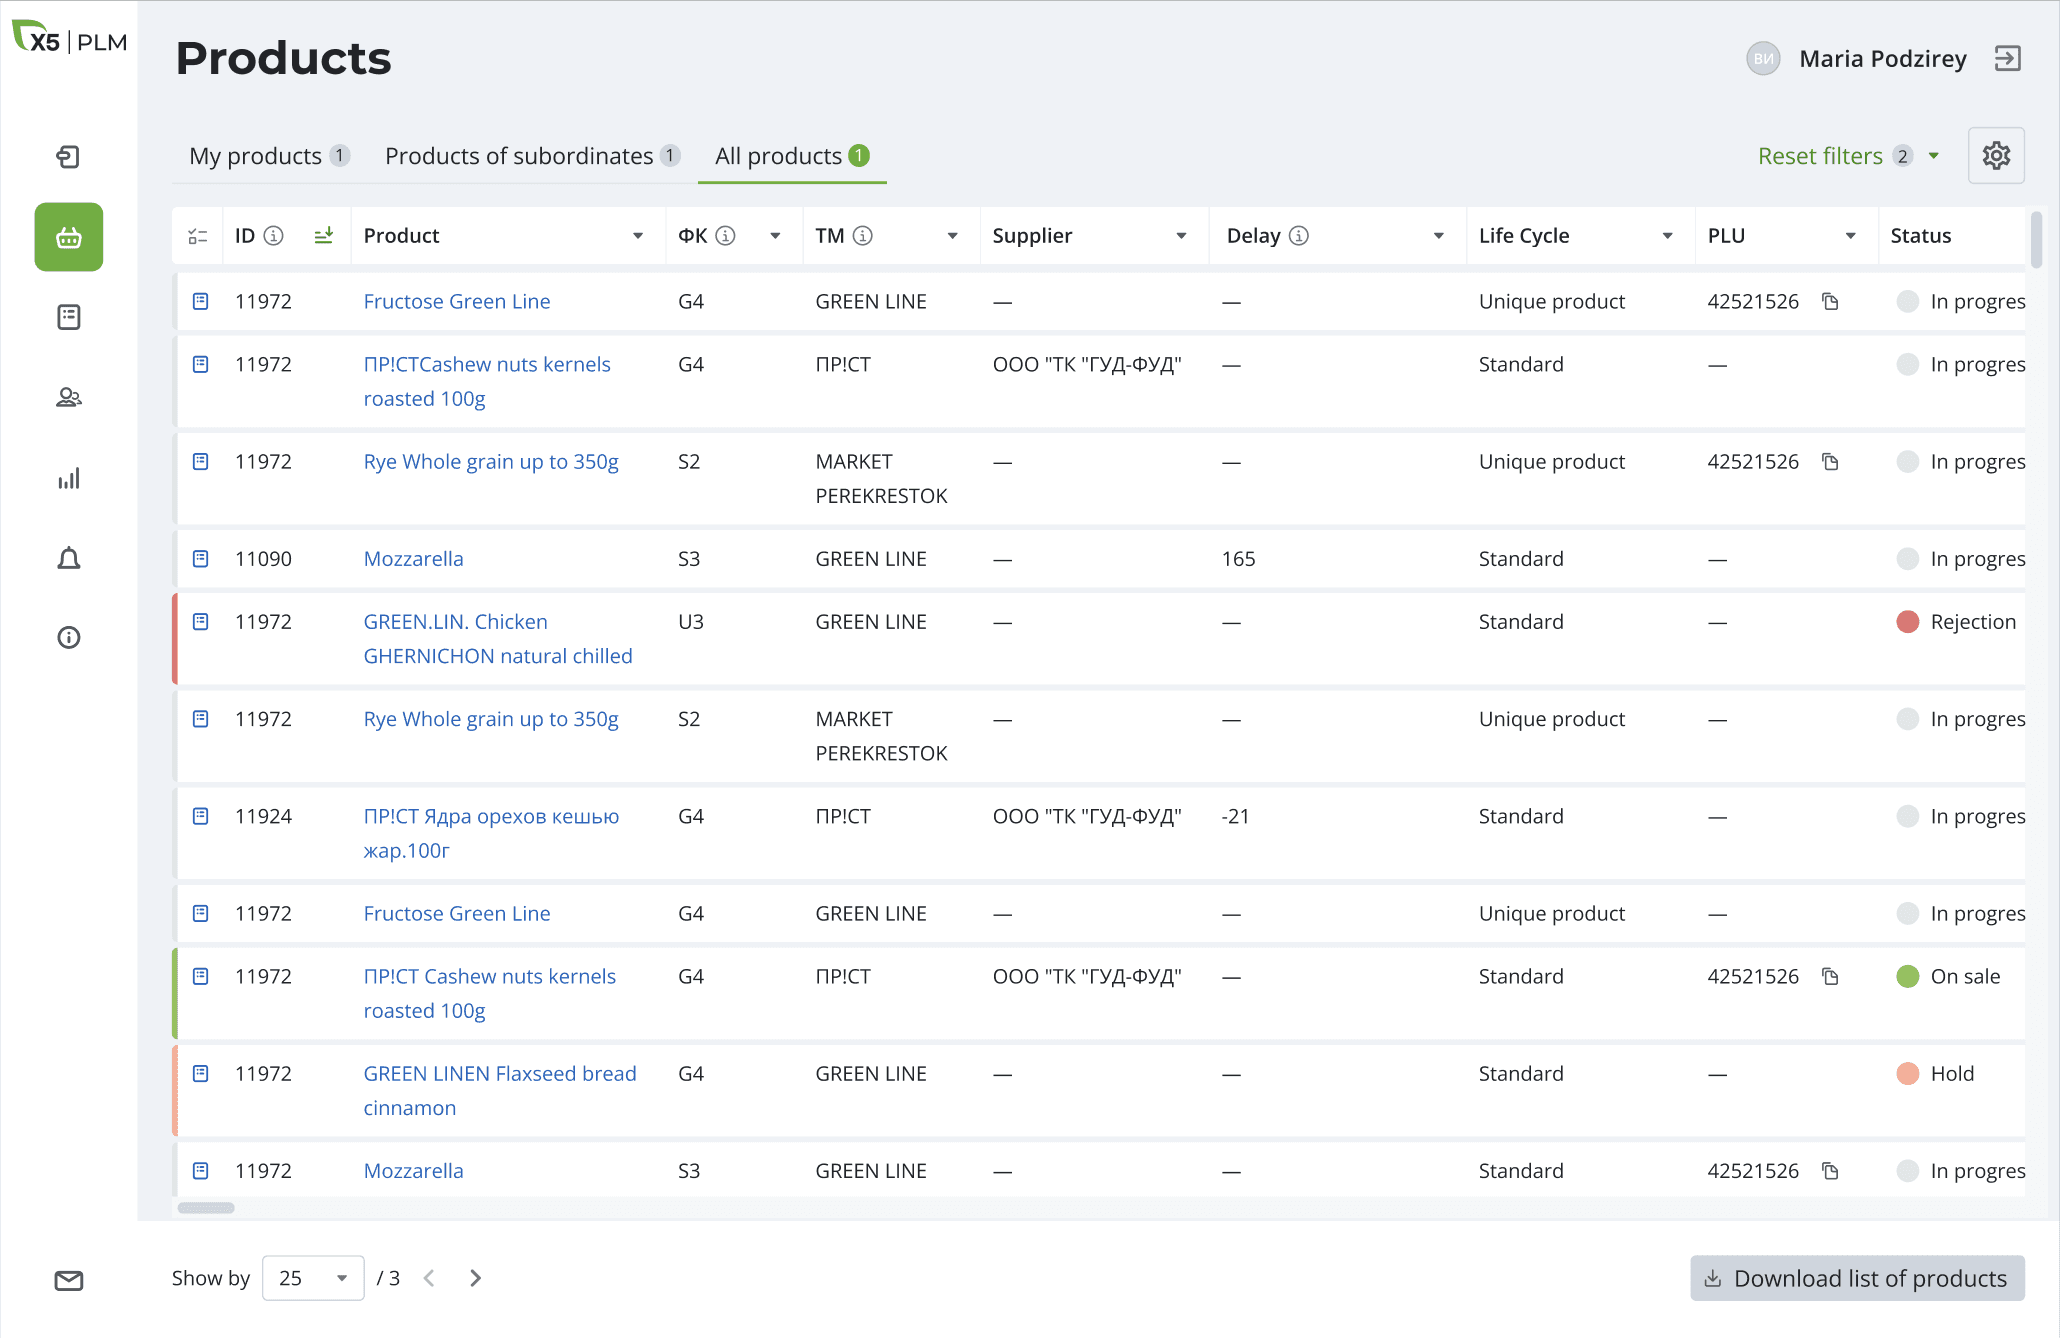
Task: Click the mail envelope icon
Action: tap(69, 1280)
